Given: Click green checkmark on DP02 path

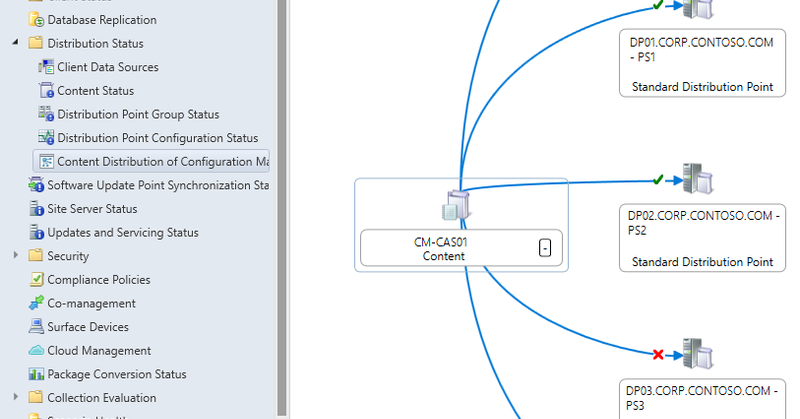Looking at the screenshot, I should pyautogui.click(x=658, y=180).
